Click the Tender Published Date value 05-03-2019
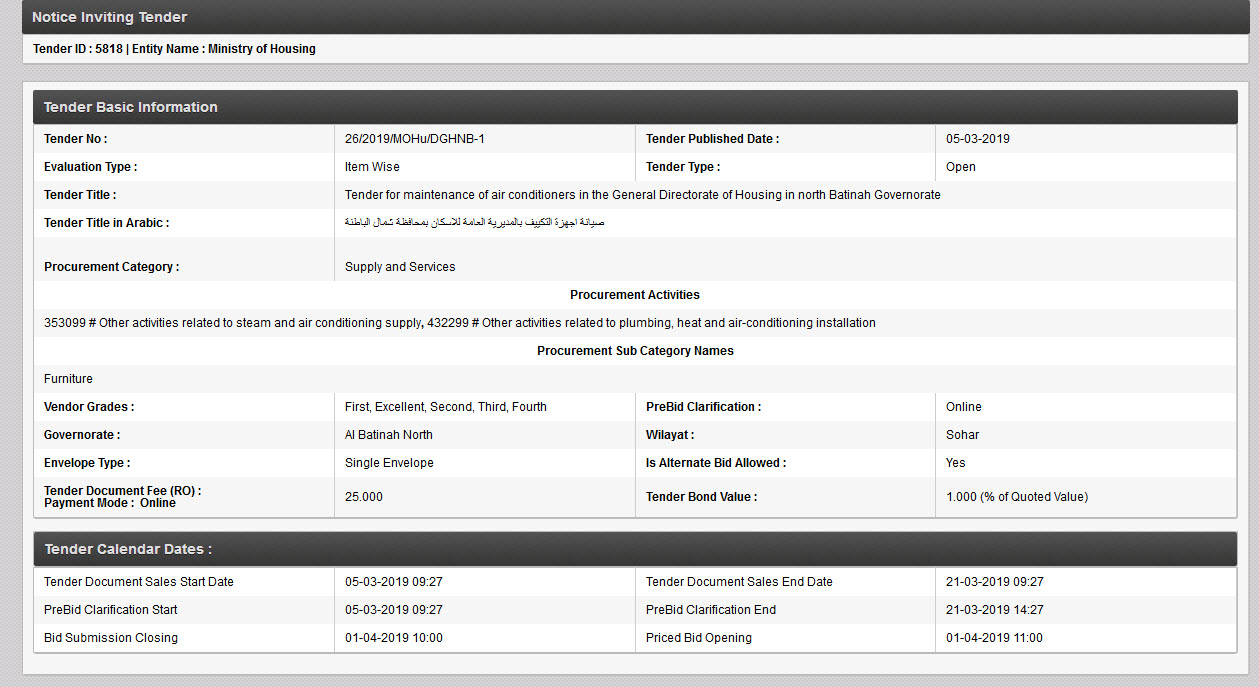Viewport: 1259px width, 687px height. pos(977,139)
